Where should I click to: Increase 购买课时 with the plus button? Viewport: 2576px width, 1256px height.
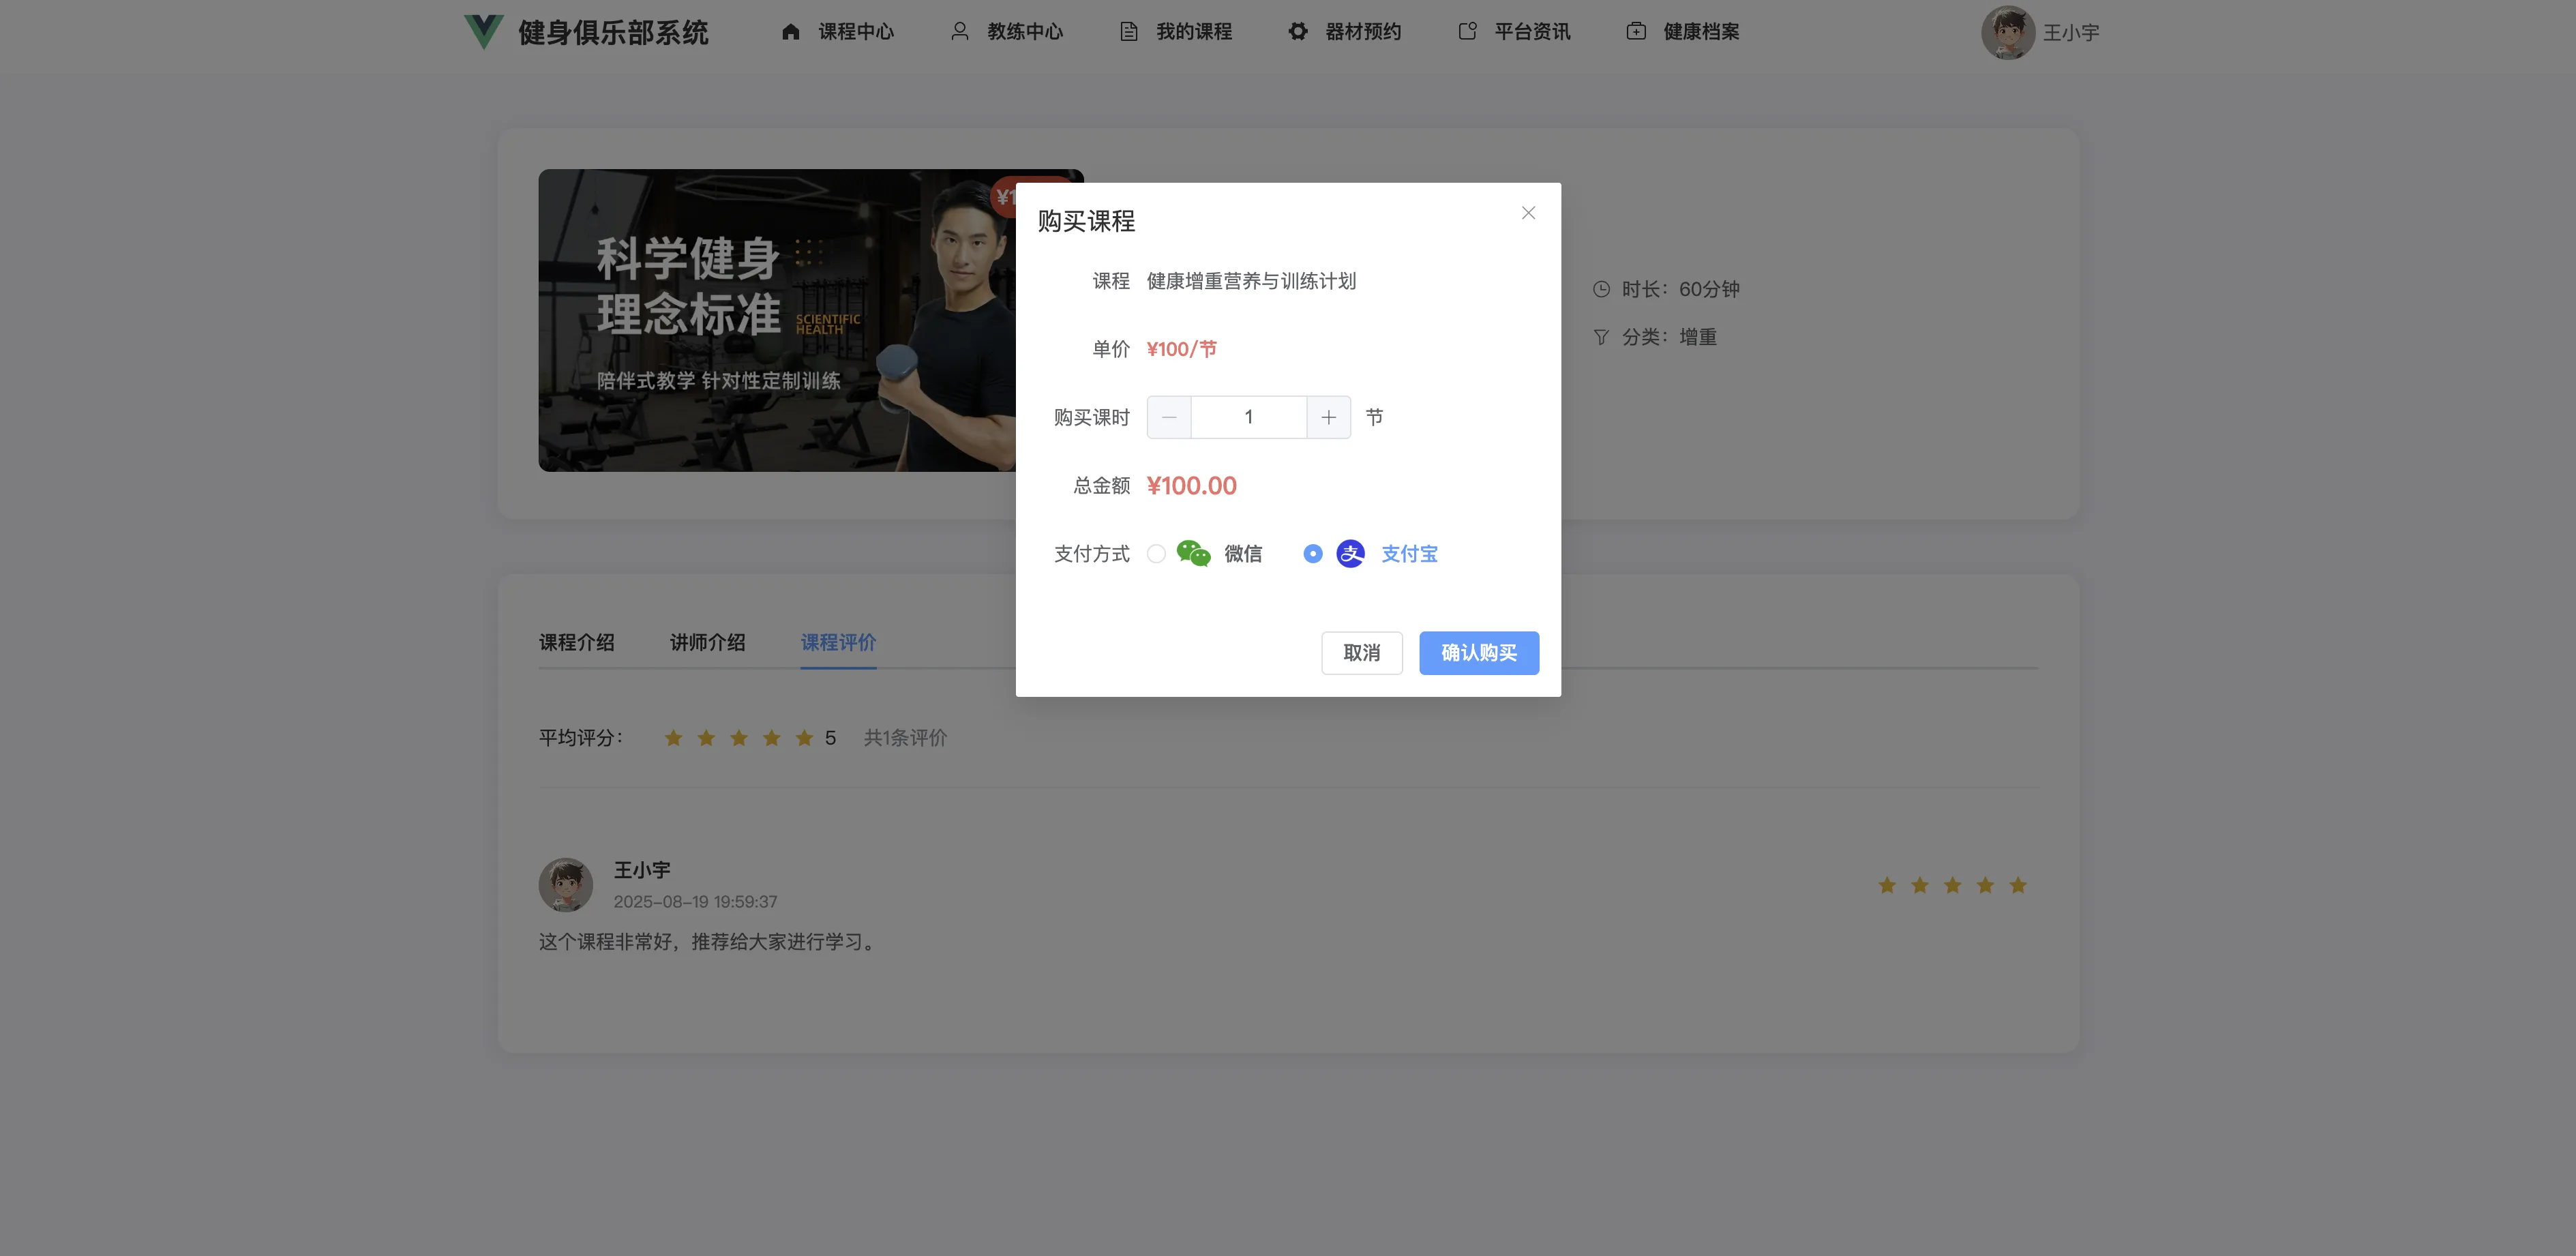click(x=1328, y=417)
